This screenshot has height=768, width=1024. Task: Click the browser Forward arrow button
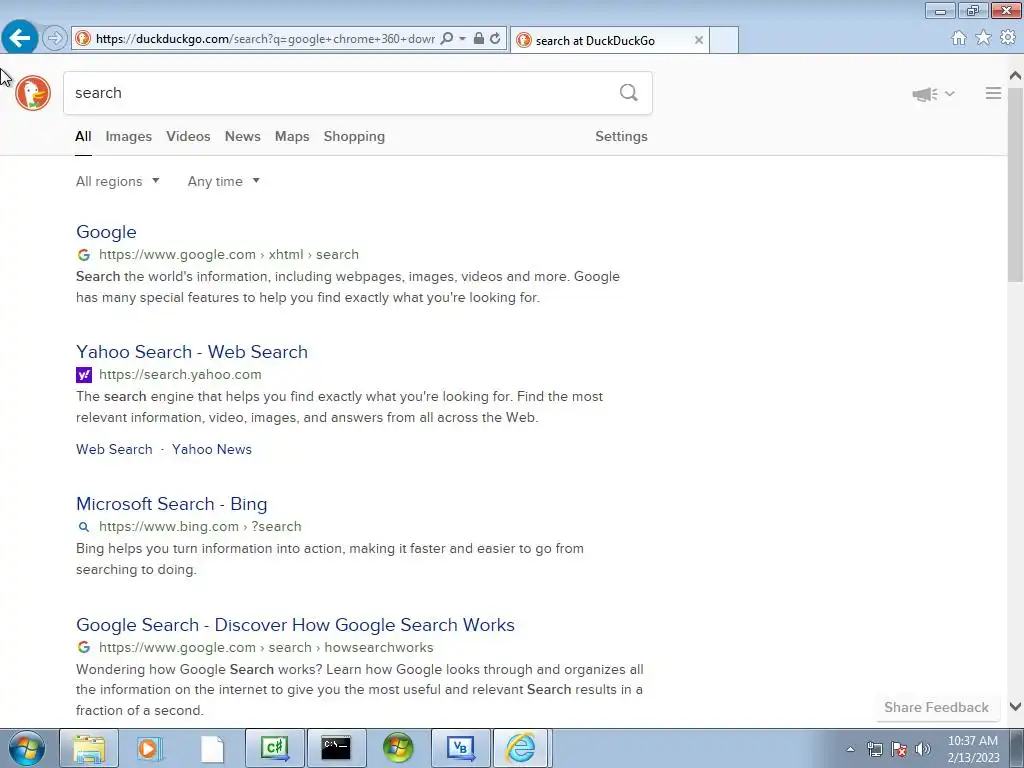(x=55, y=39)
